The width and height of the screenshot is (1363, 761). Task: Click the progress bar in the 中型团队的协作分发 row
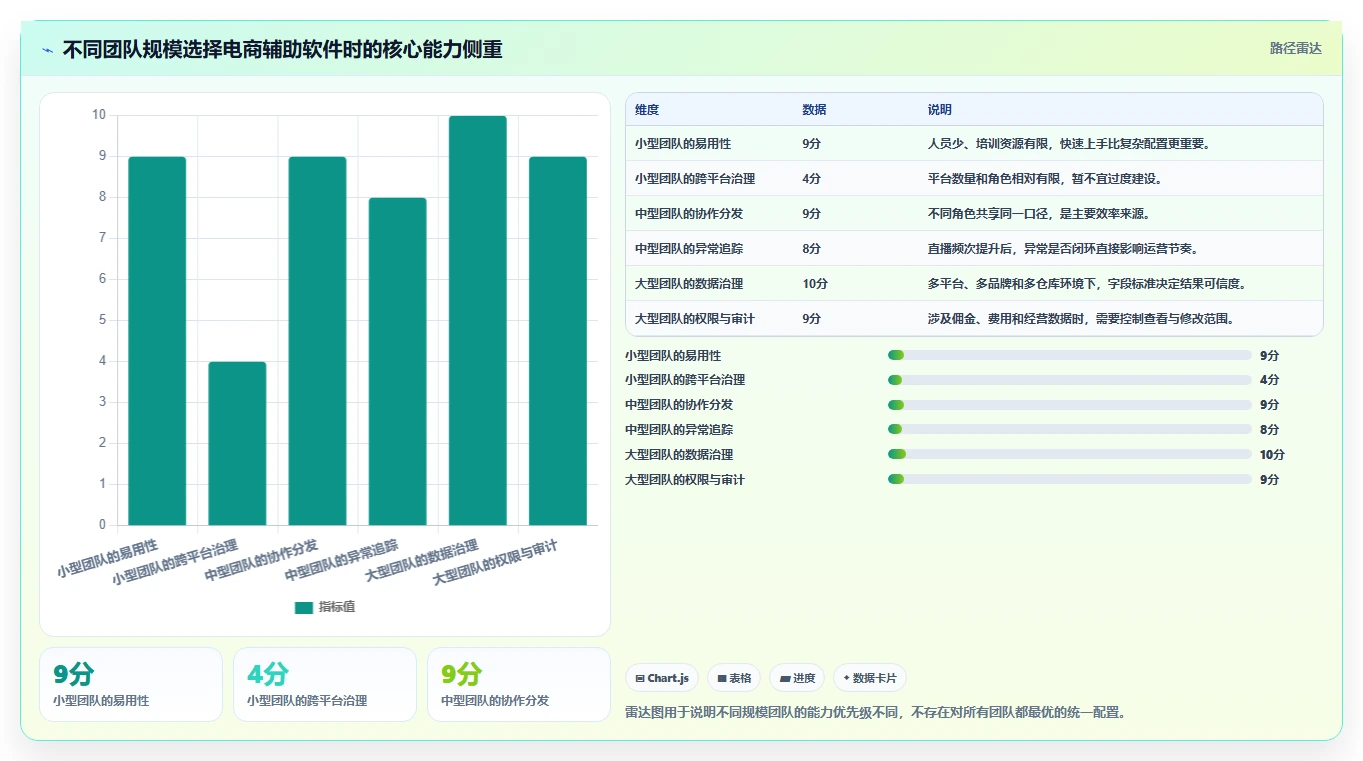(x=1069, y=405)
